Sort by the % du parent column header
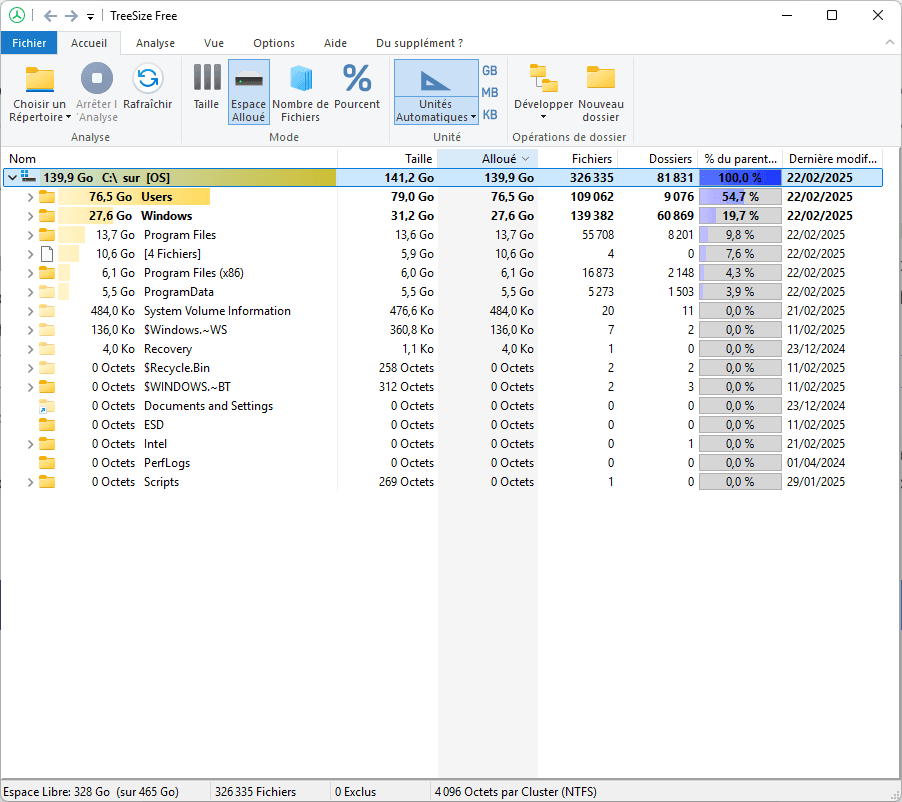This screenshot has height=802, width=902. (x=740, y=159)
